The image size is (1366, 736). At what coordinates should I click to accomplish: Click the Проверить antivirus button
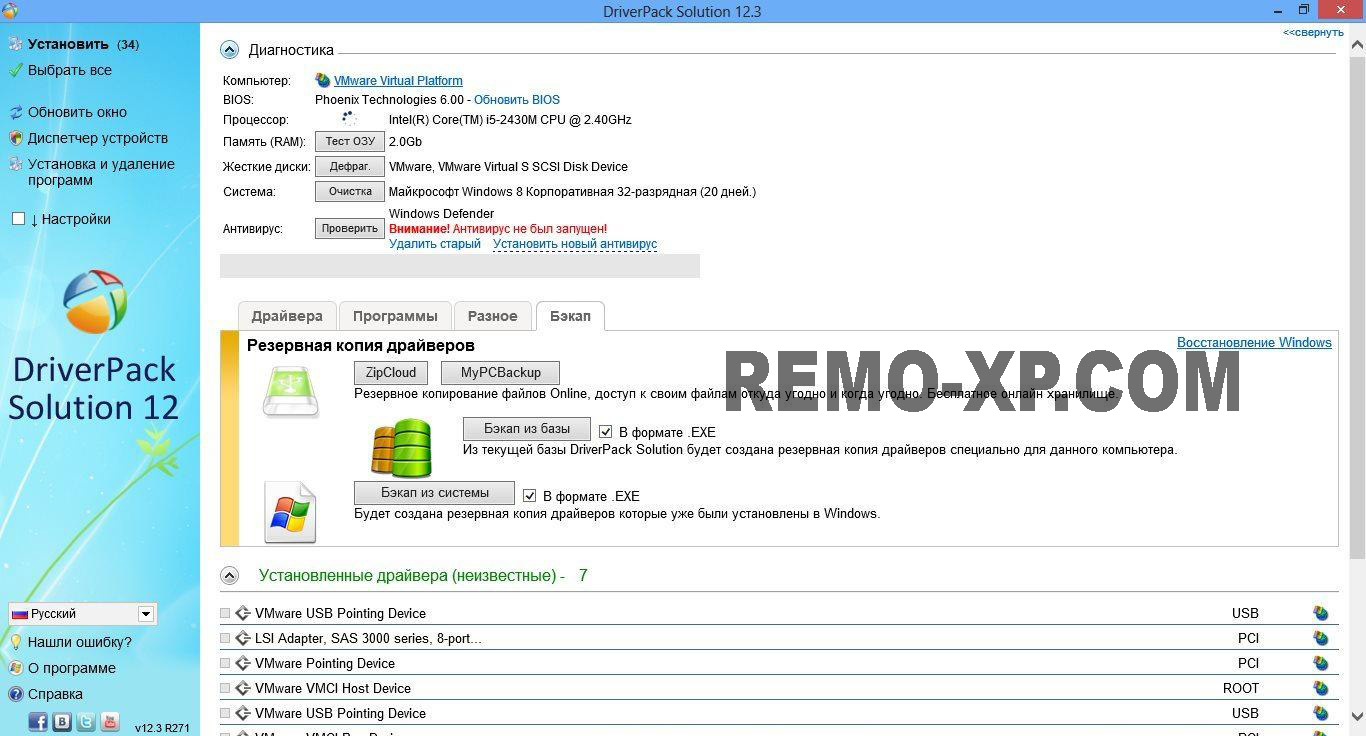[x=350, y=228]
